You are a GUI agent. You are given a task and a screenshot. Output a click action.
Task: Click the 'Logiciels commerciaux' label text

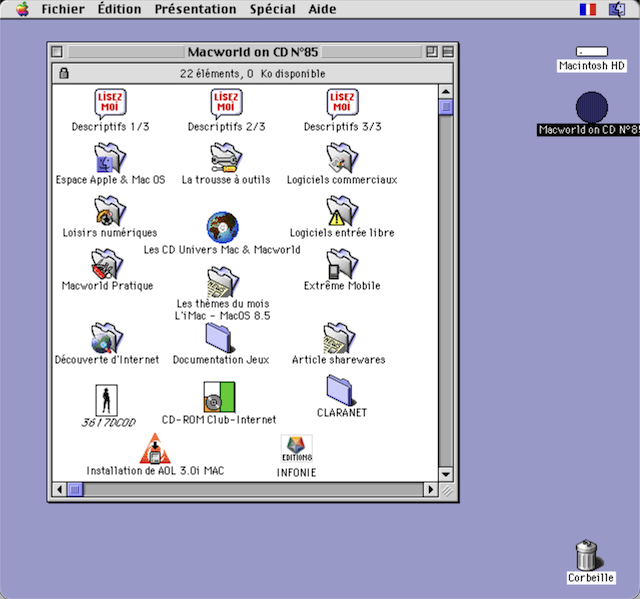point(342,180)
